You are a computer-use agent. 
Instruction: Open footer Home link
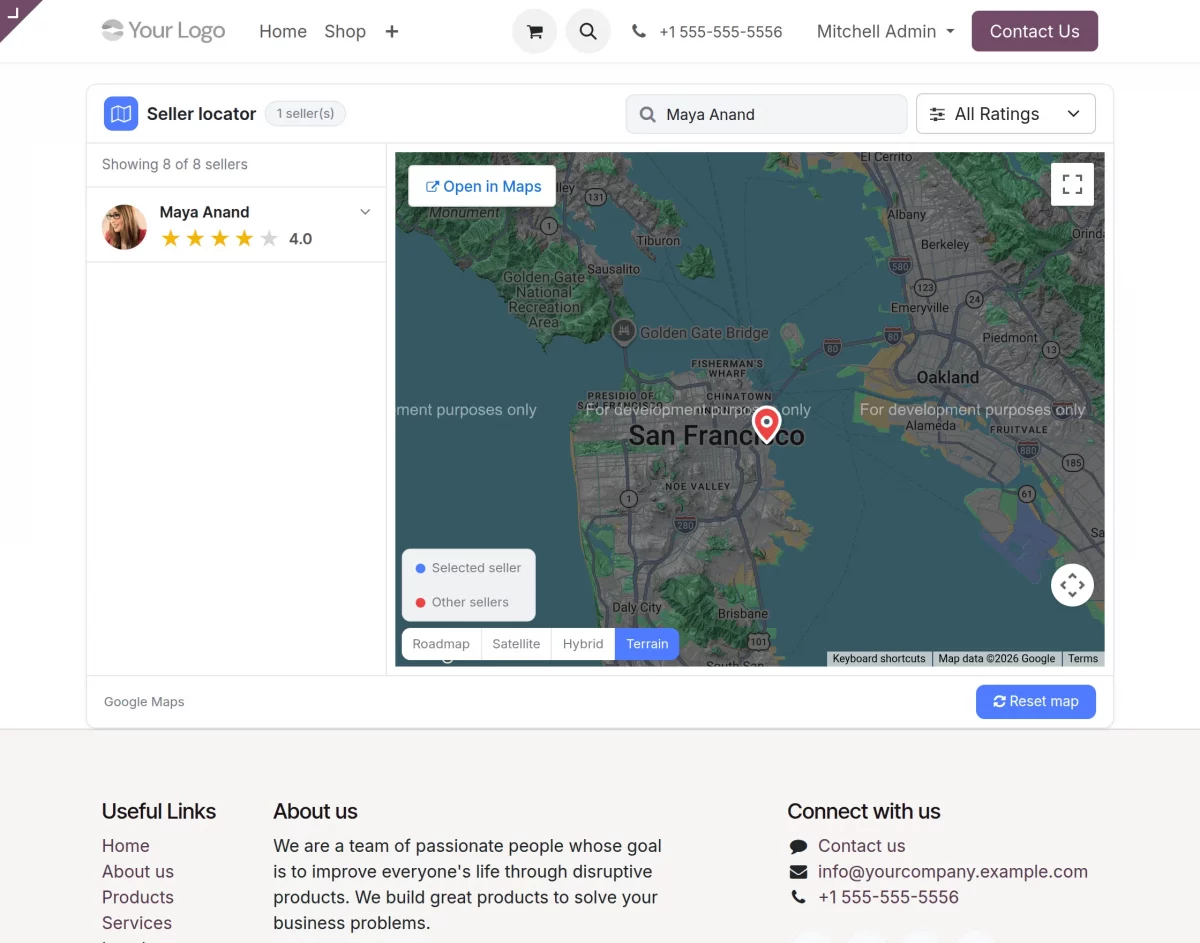[x=126, y=846]
